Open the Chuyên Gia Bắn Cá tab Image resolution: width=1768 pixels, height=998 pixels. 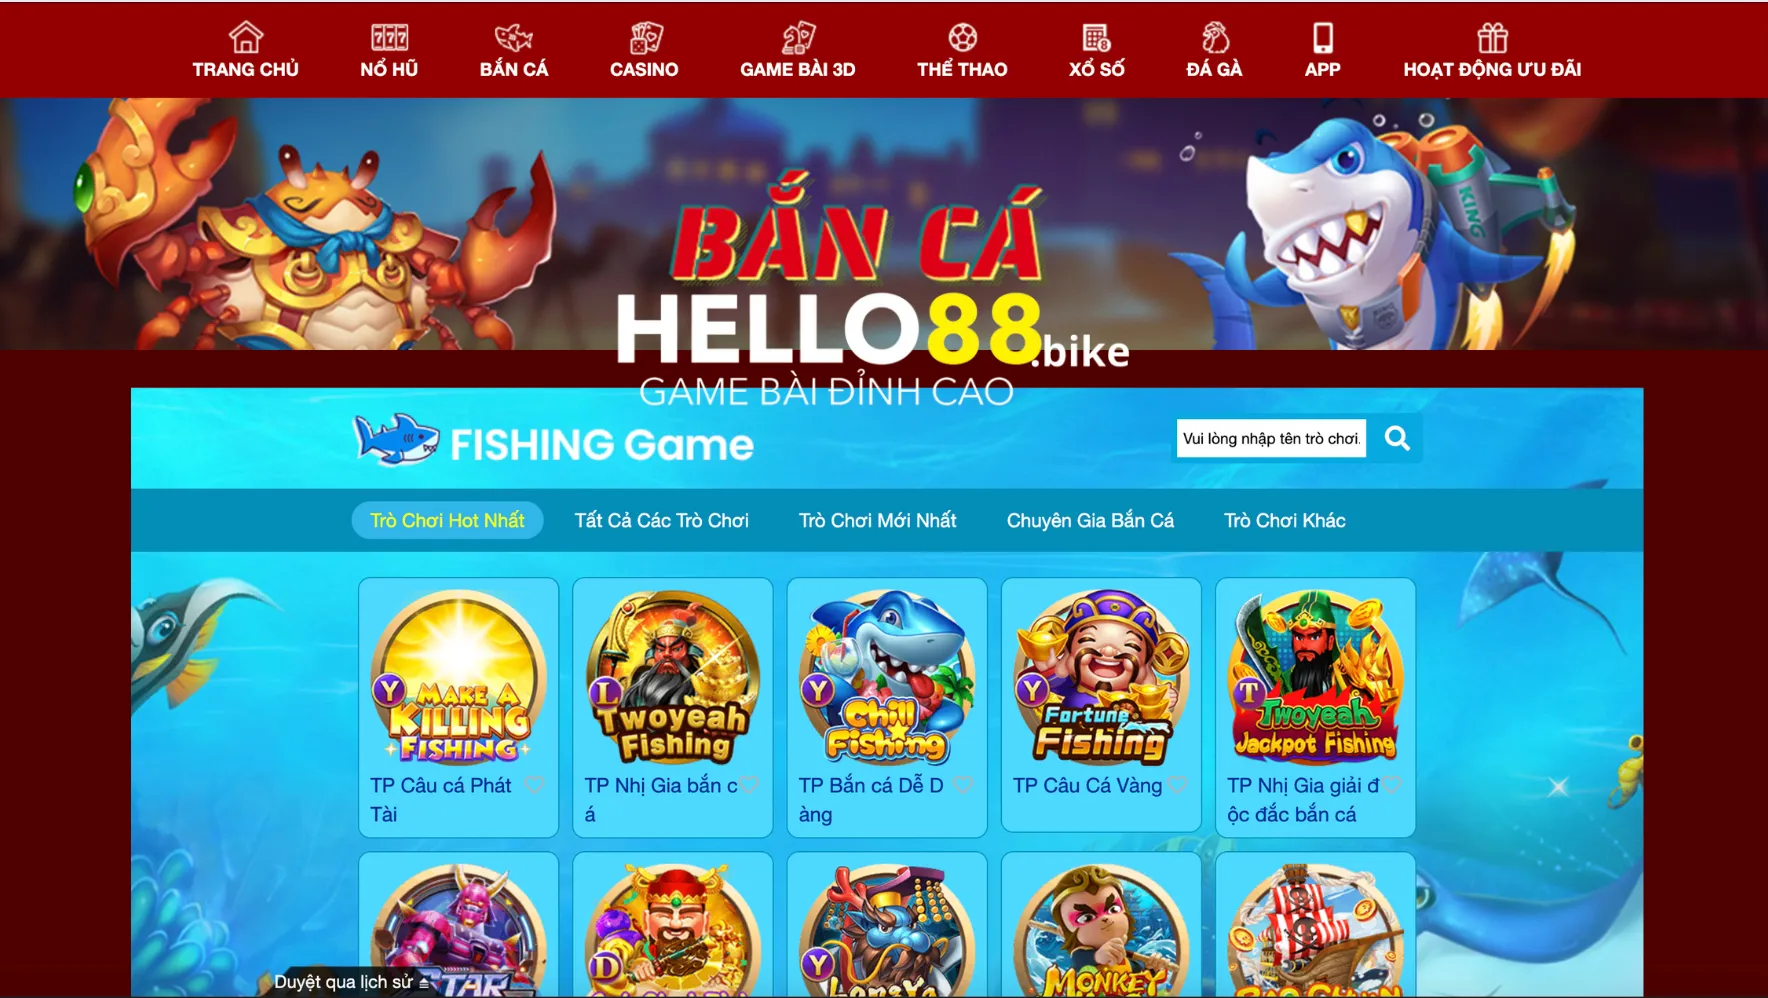tap(1090, 520)
